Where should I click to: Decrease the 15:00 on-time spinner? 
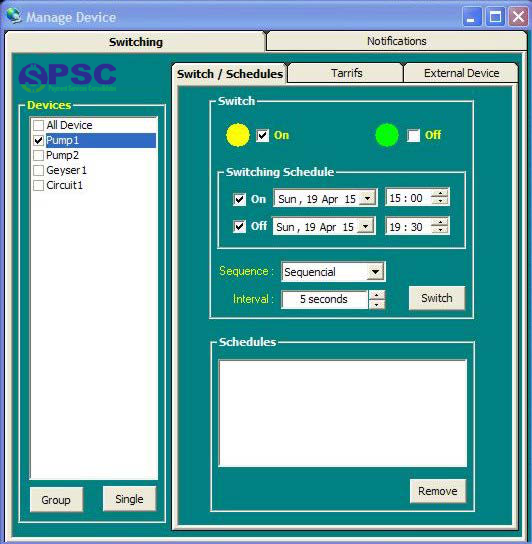[440, 202]
